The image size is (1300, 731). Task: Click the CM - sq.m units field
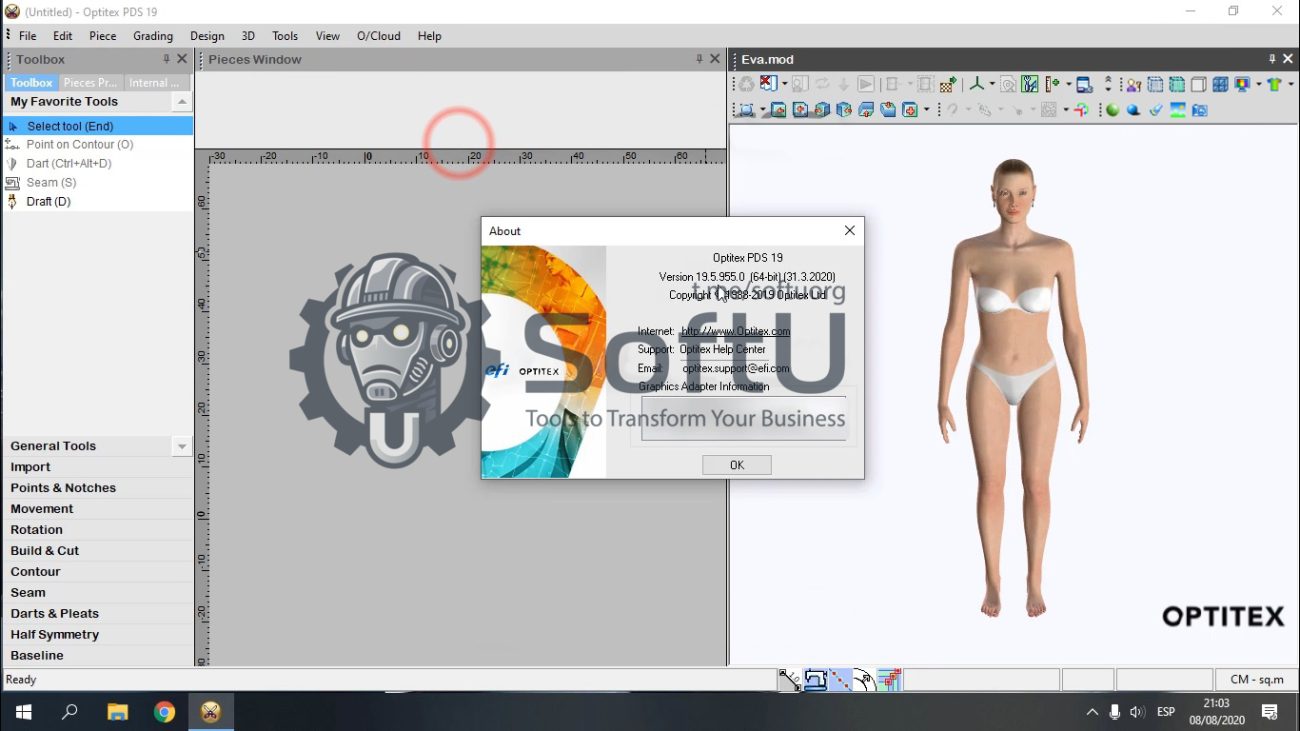(x=1257, y=680)
